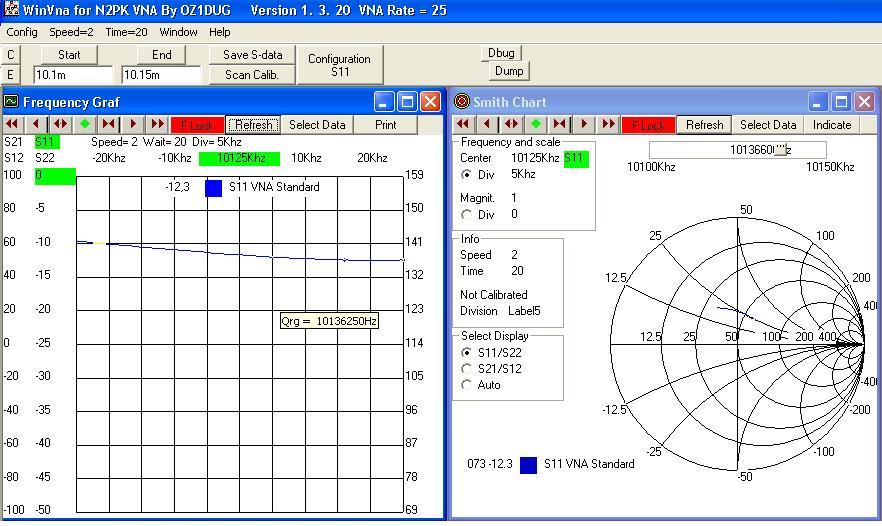Viewport: 882px width, 526px height.
Task: Click single-left arrow in Smith Chart toolbar
Action: pos(487,124)
